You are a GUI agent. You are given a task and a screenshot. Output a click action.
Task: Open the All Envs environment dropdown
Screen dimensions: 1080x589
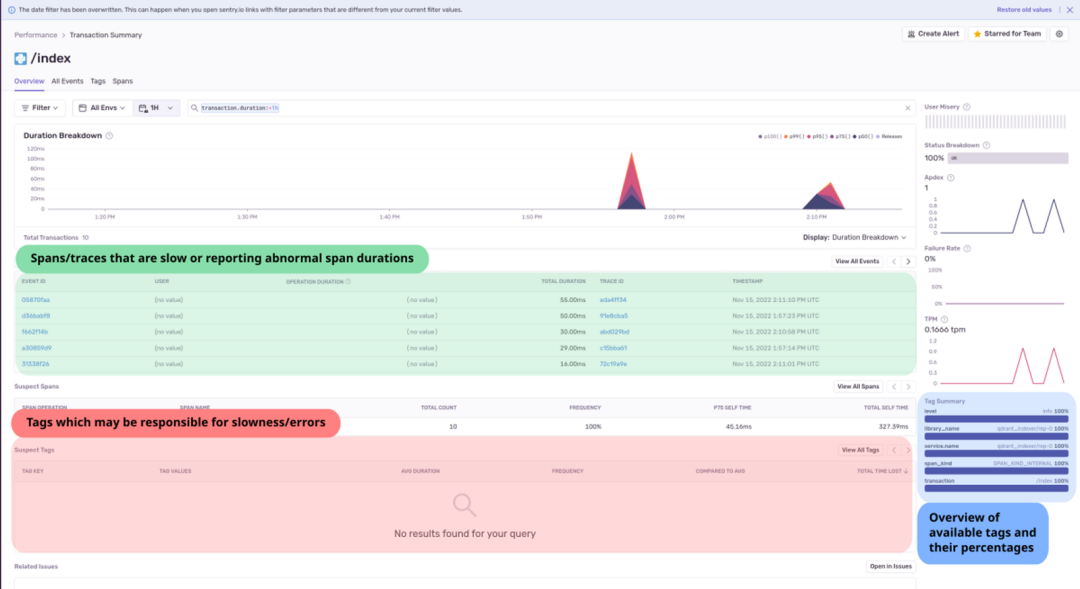coord(102,108)
